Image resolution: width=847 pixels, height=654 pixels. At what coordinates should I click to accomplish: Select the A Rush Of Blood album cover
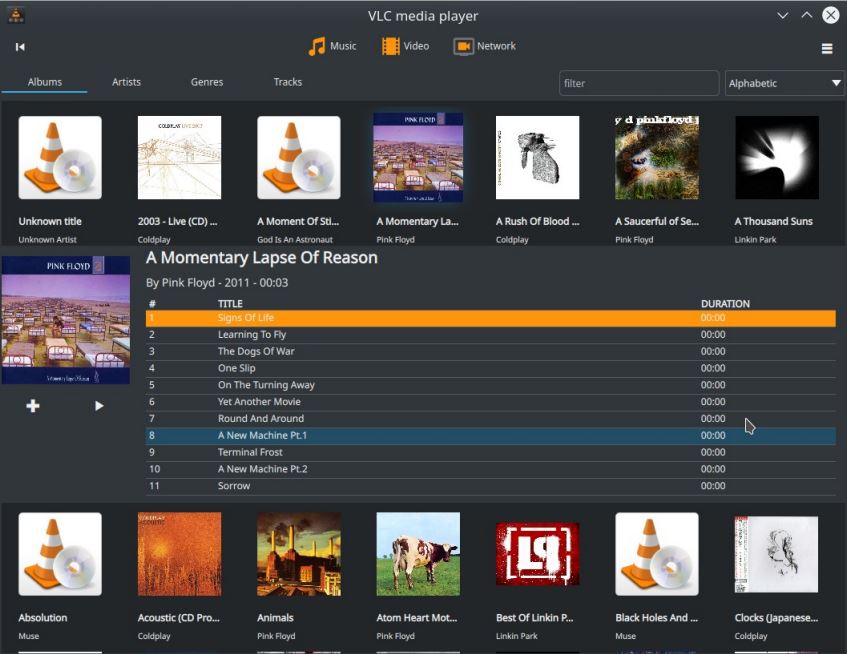[x=537, y=158]
